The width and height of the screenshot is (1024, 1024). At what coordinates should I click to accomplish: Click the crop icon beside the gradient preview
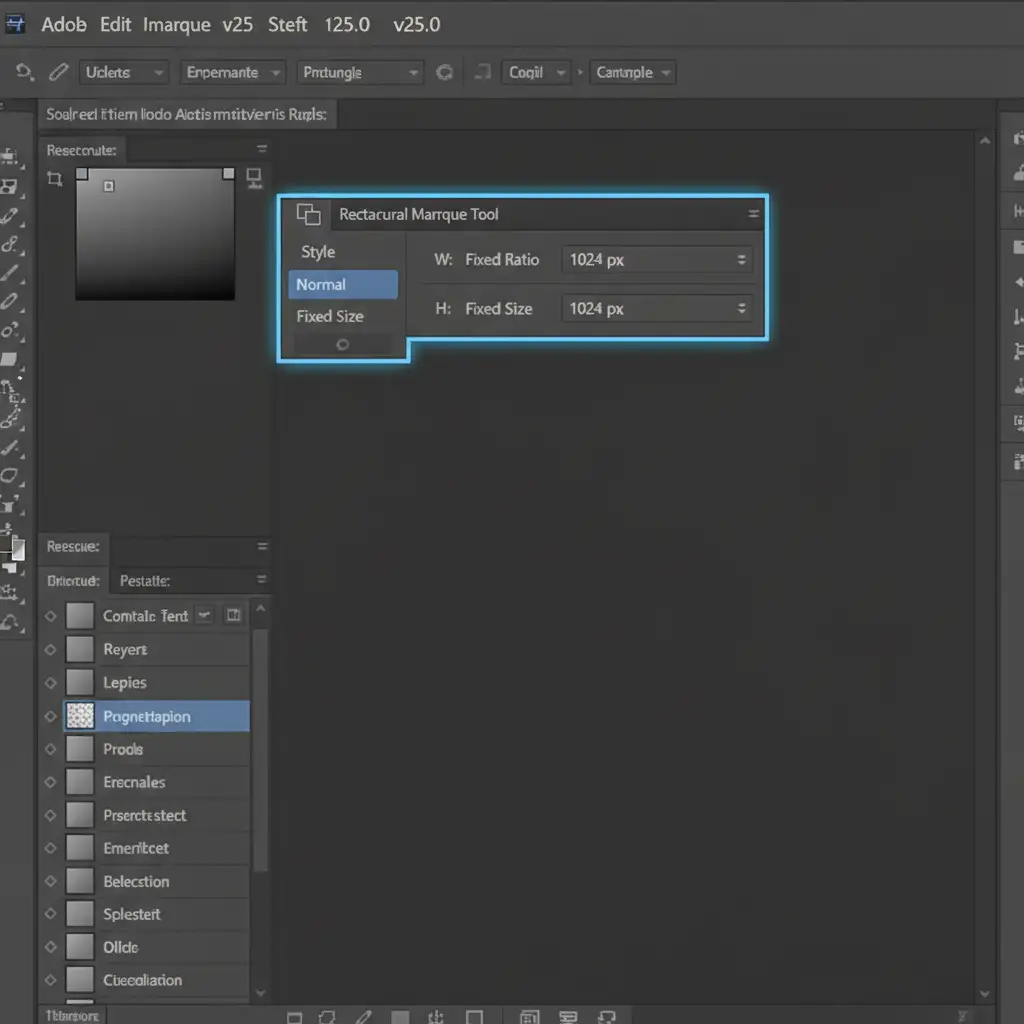(x=55, y=179)
